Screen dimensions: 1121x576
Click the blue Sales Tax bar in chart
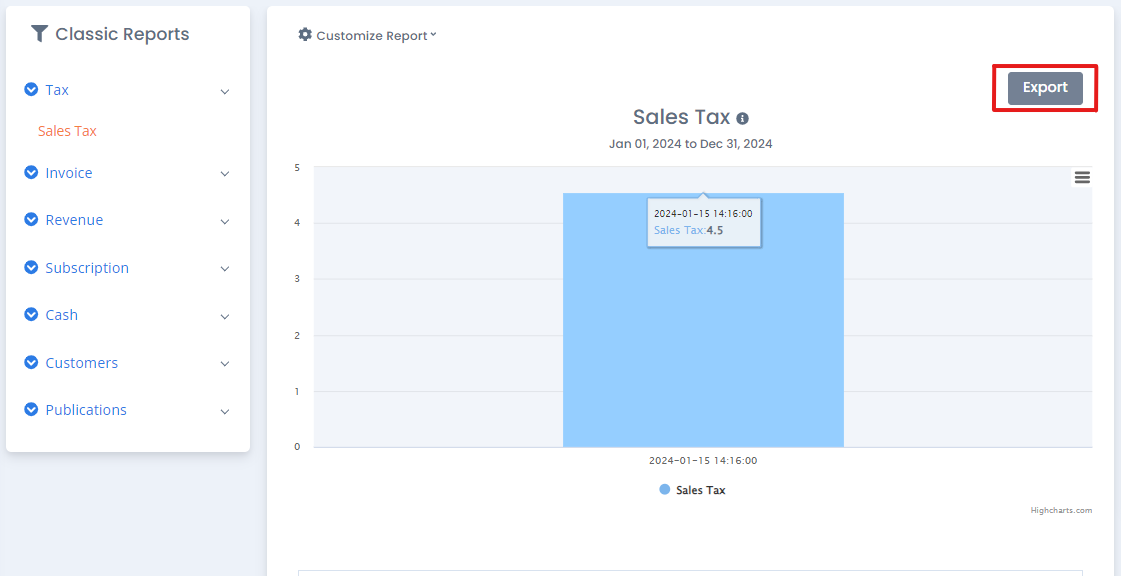tap(703, 320)
